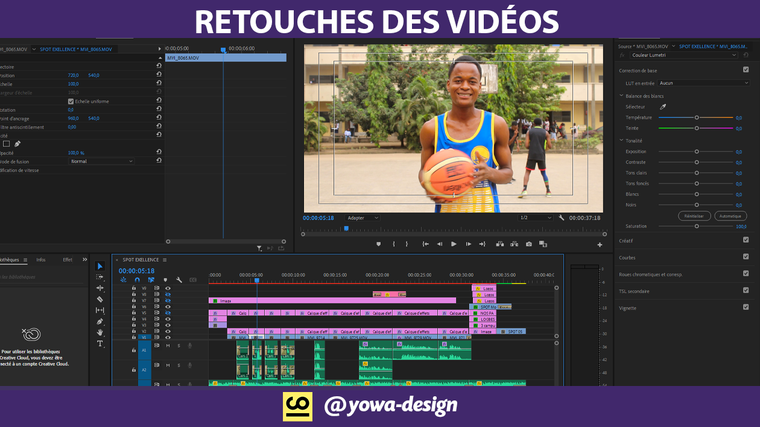Open playback resolution 1/2 dropdown

point(535,218)
